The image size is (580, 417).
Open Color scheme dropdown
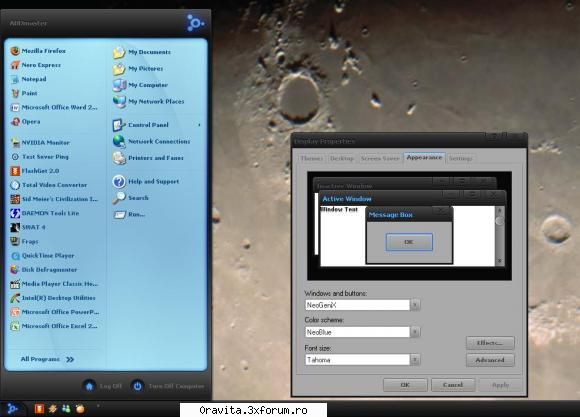[415, 332]
